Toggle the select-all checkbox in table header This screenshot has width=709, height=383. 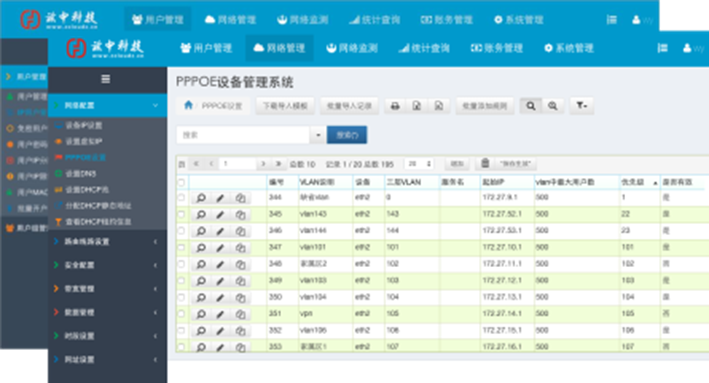click(181, 182)
